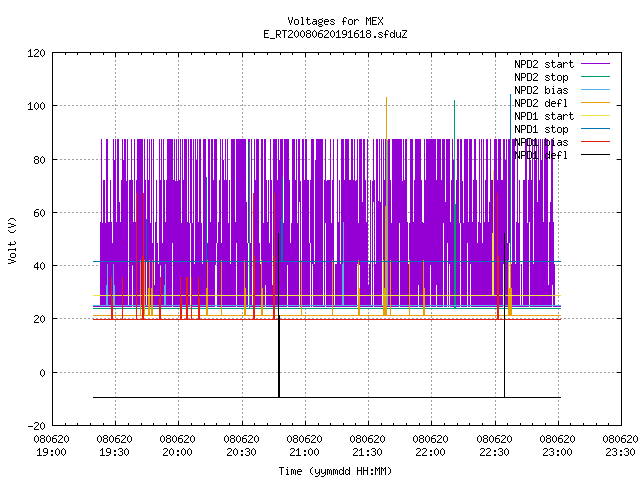Image resolution: width=640 pixels, height=480 pixels.
Task: Click the green NPD2 stop legend line
Action: (x=595, y=76)
